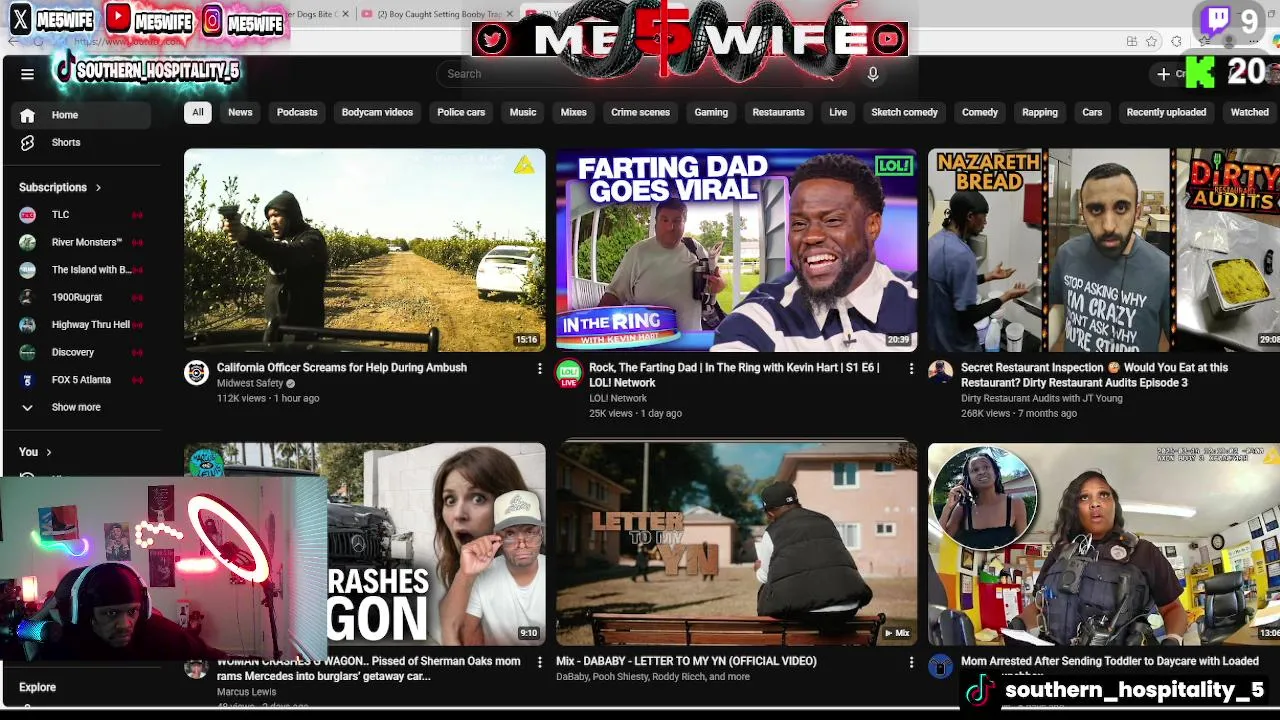The height and width of the screenshot is (720, 1280).
Task: Click Mix - DABABY video title
Action: pos(686,661)
